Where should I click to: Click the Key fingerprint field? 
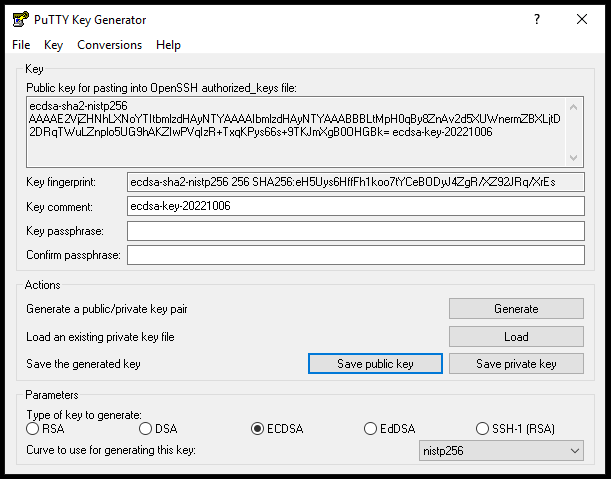tap(356, 182)
